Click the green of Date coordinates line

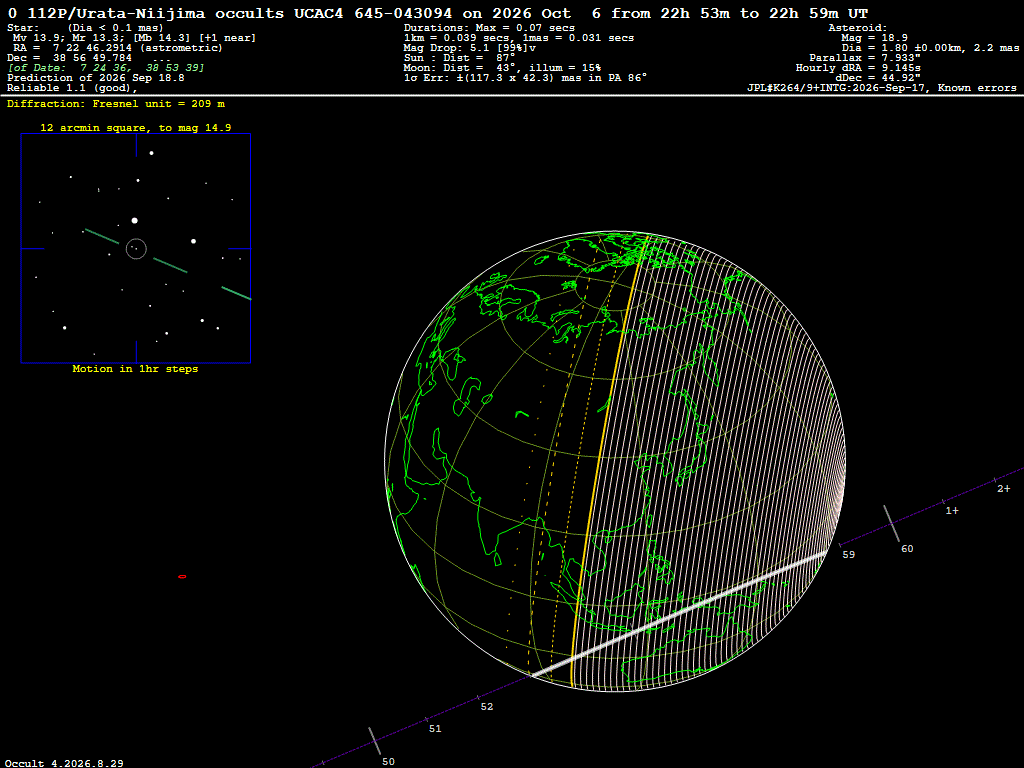pos(106,68)
